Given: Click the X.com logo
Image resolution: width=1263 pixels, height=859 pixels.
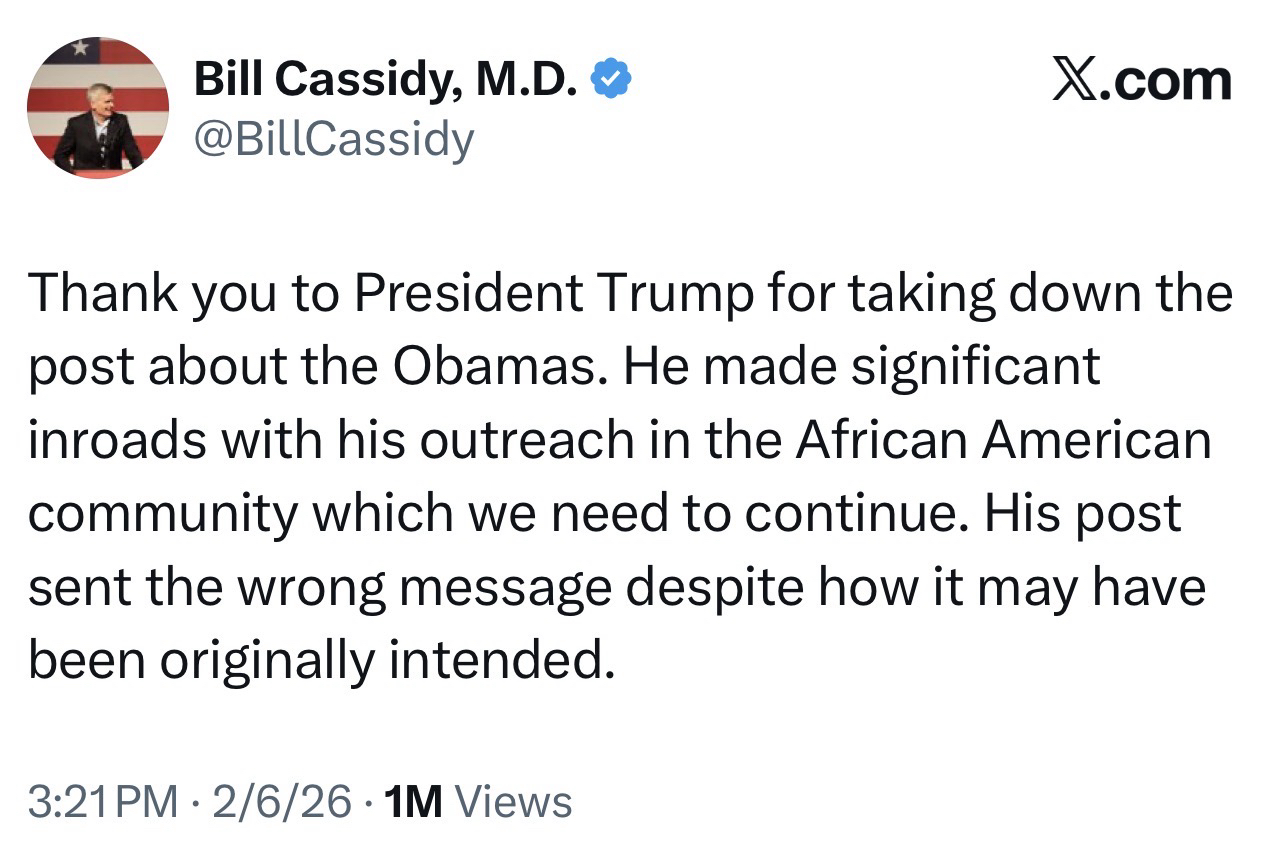Looking at the screenshot, I should click(1140, 79).
